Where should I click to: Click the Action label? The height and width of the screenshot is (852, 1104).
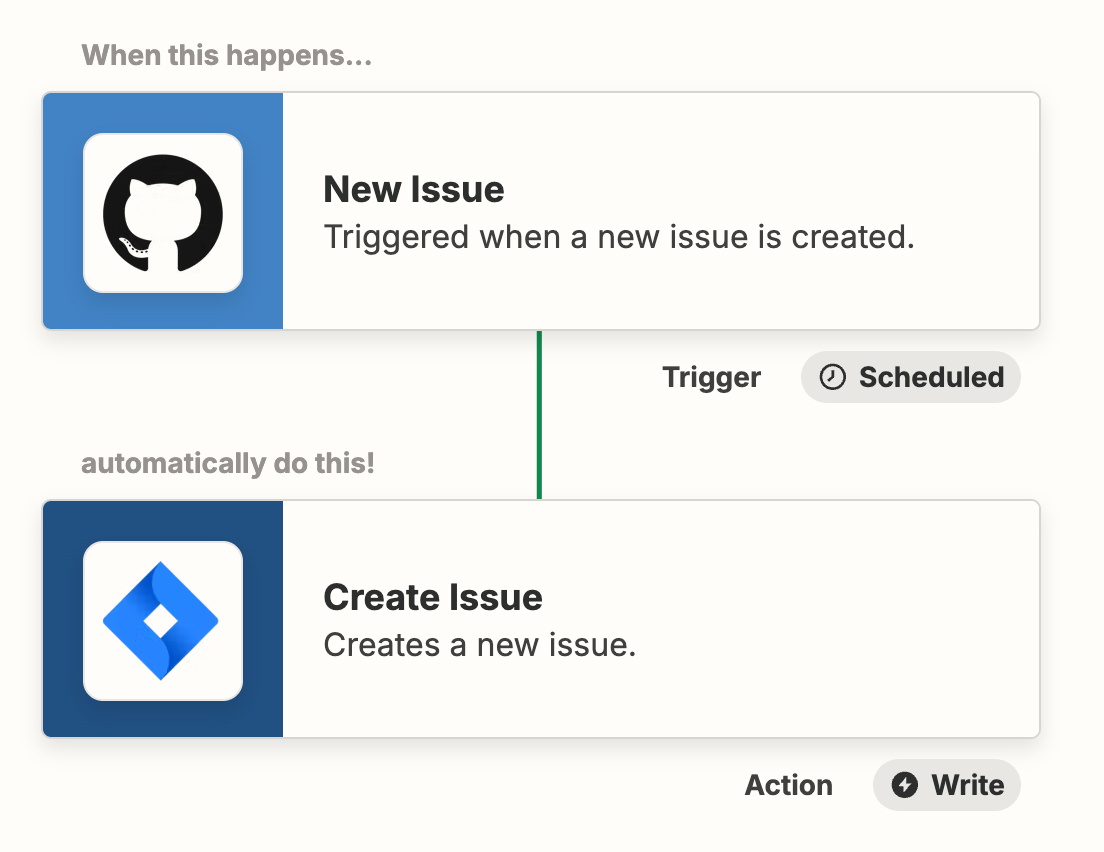(788, 785)
